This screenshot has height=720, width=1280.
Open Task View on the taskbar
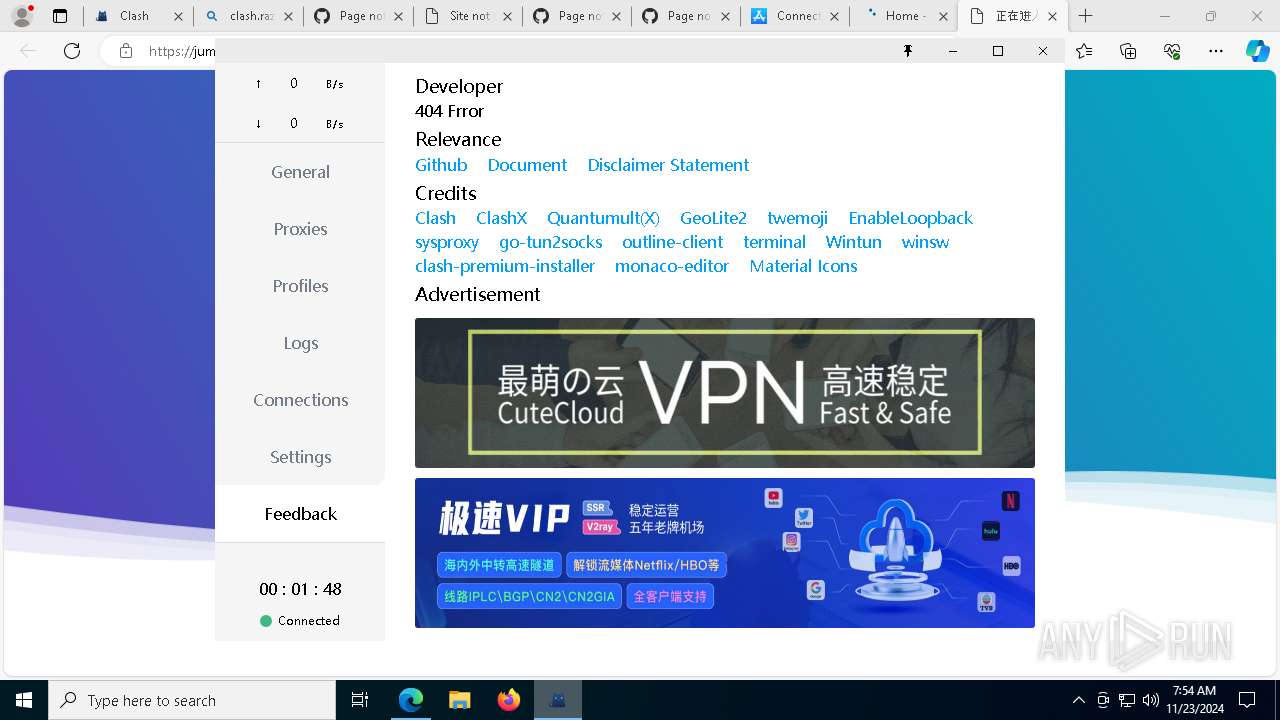click(360, 700)
